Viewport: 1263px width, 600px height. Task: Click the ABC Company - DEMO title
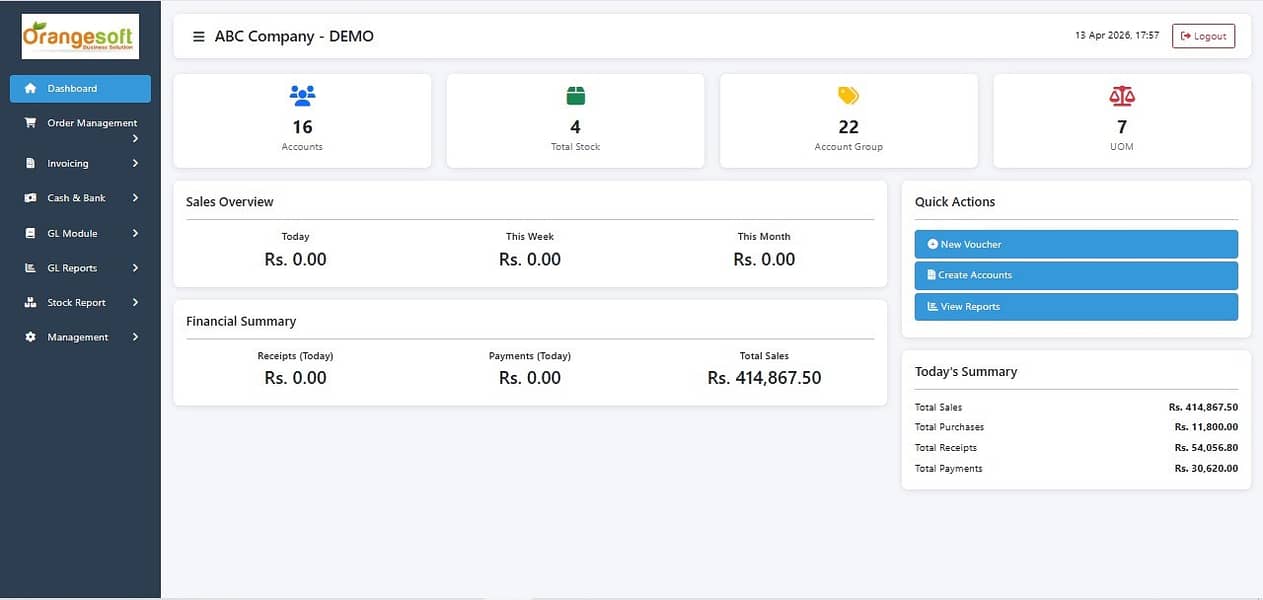coord(294,36)
